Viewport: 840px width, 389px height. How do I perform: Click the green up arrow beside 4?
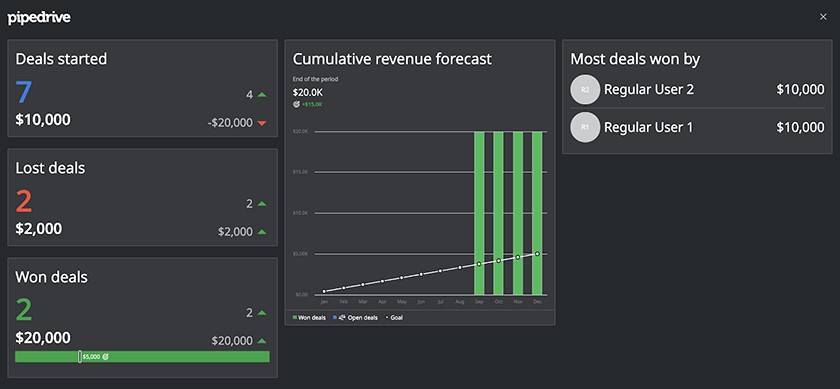click(x=262, y=95)
